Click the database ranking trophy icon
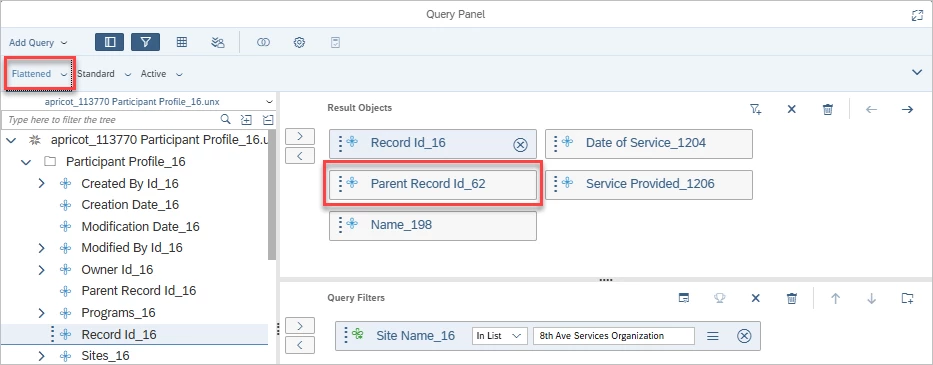This screenshot has height=365, width=933. pos(719,298)
